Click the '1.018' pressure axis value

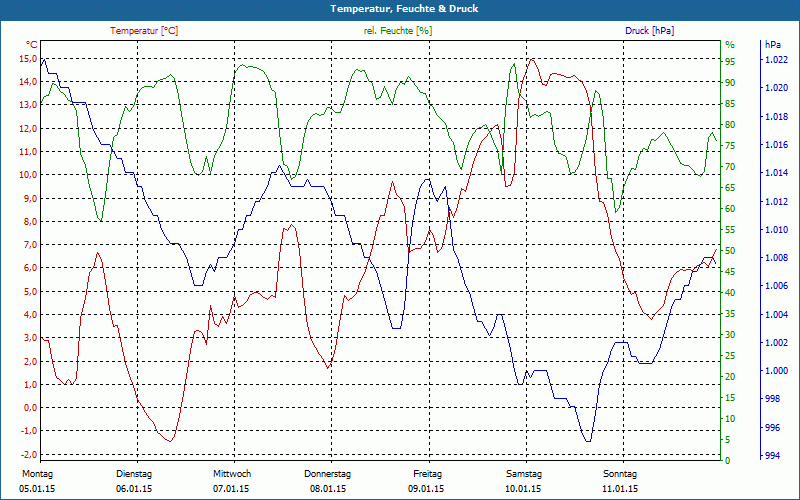(x=777, y=116)
